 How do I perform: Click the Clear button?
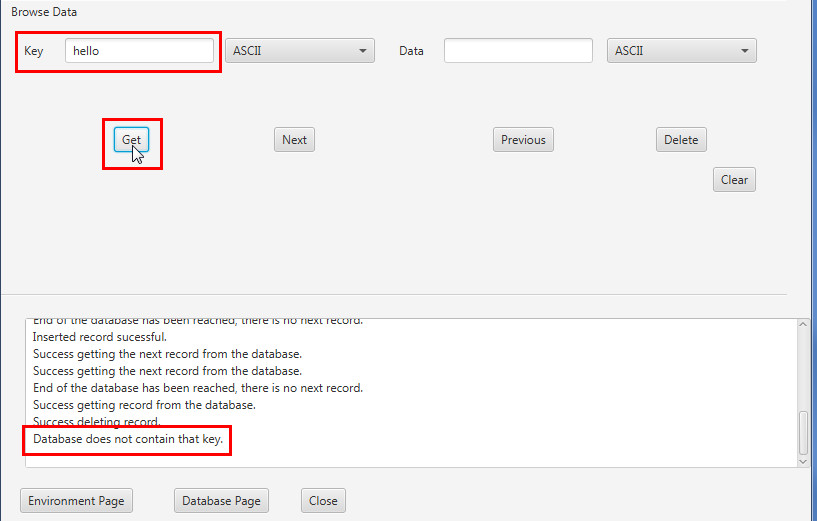[x=734, y=180]
